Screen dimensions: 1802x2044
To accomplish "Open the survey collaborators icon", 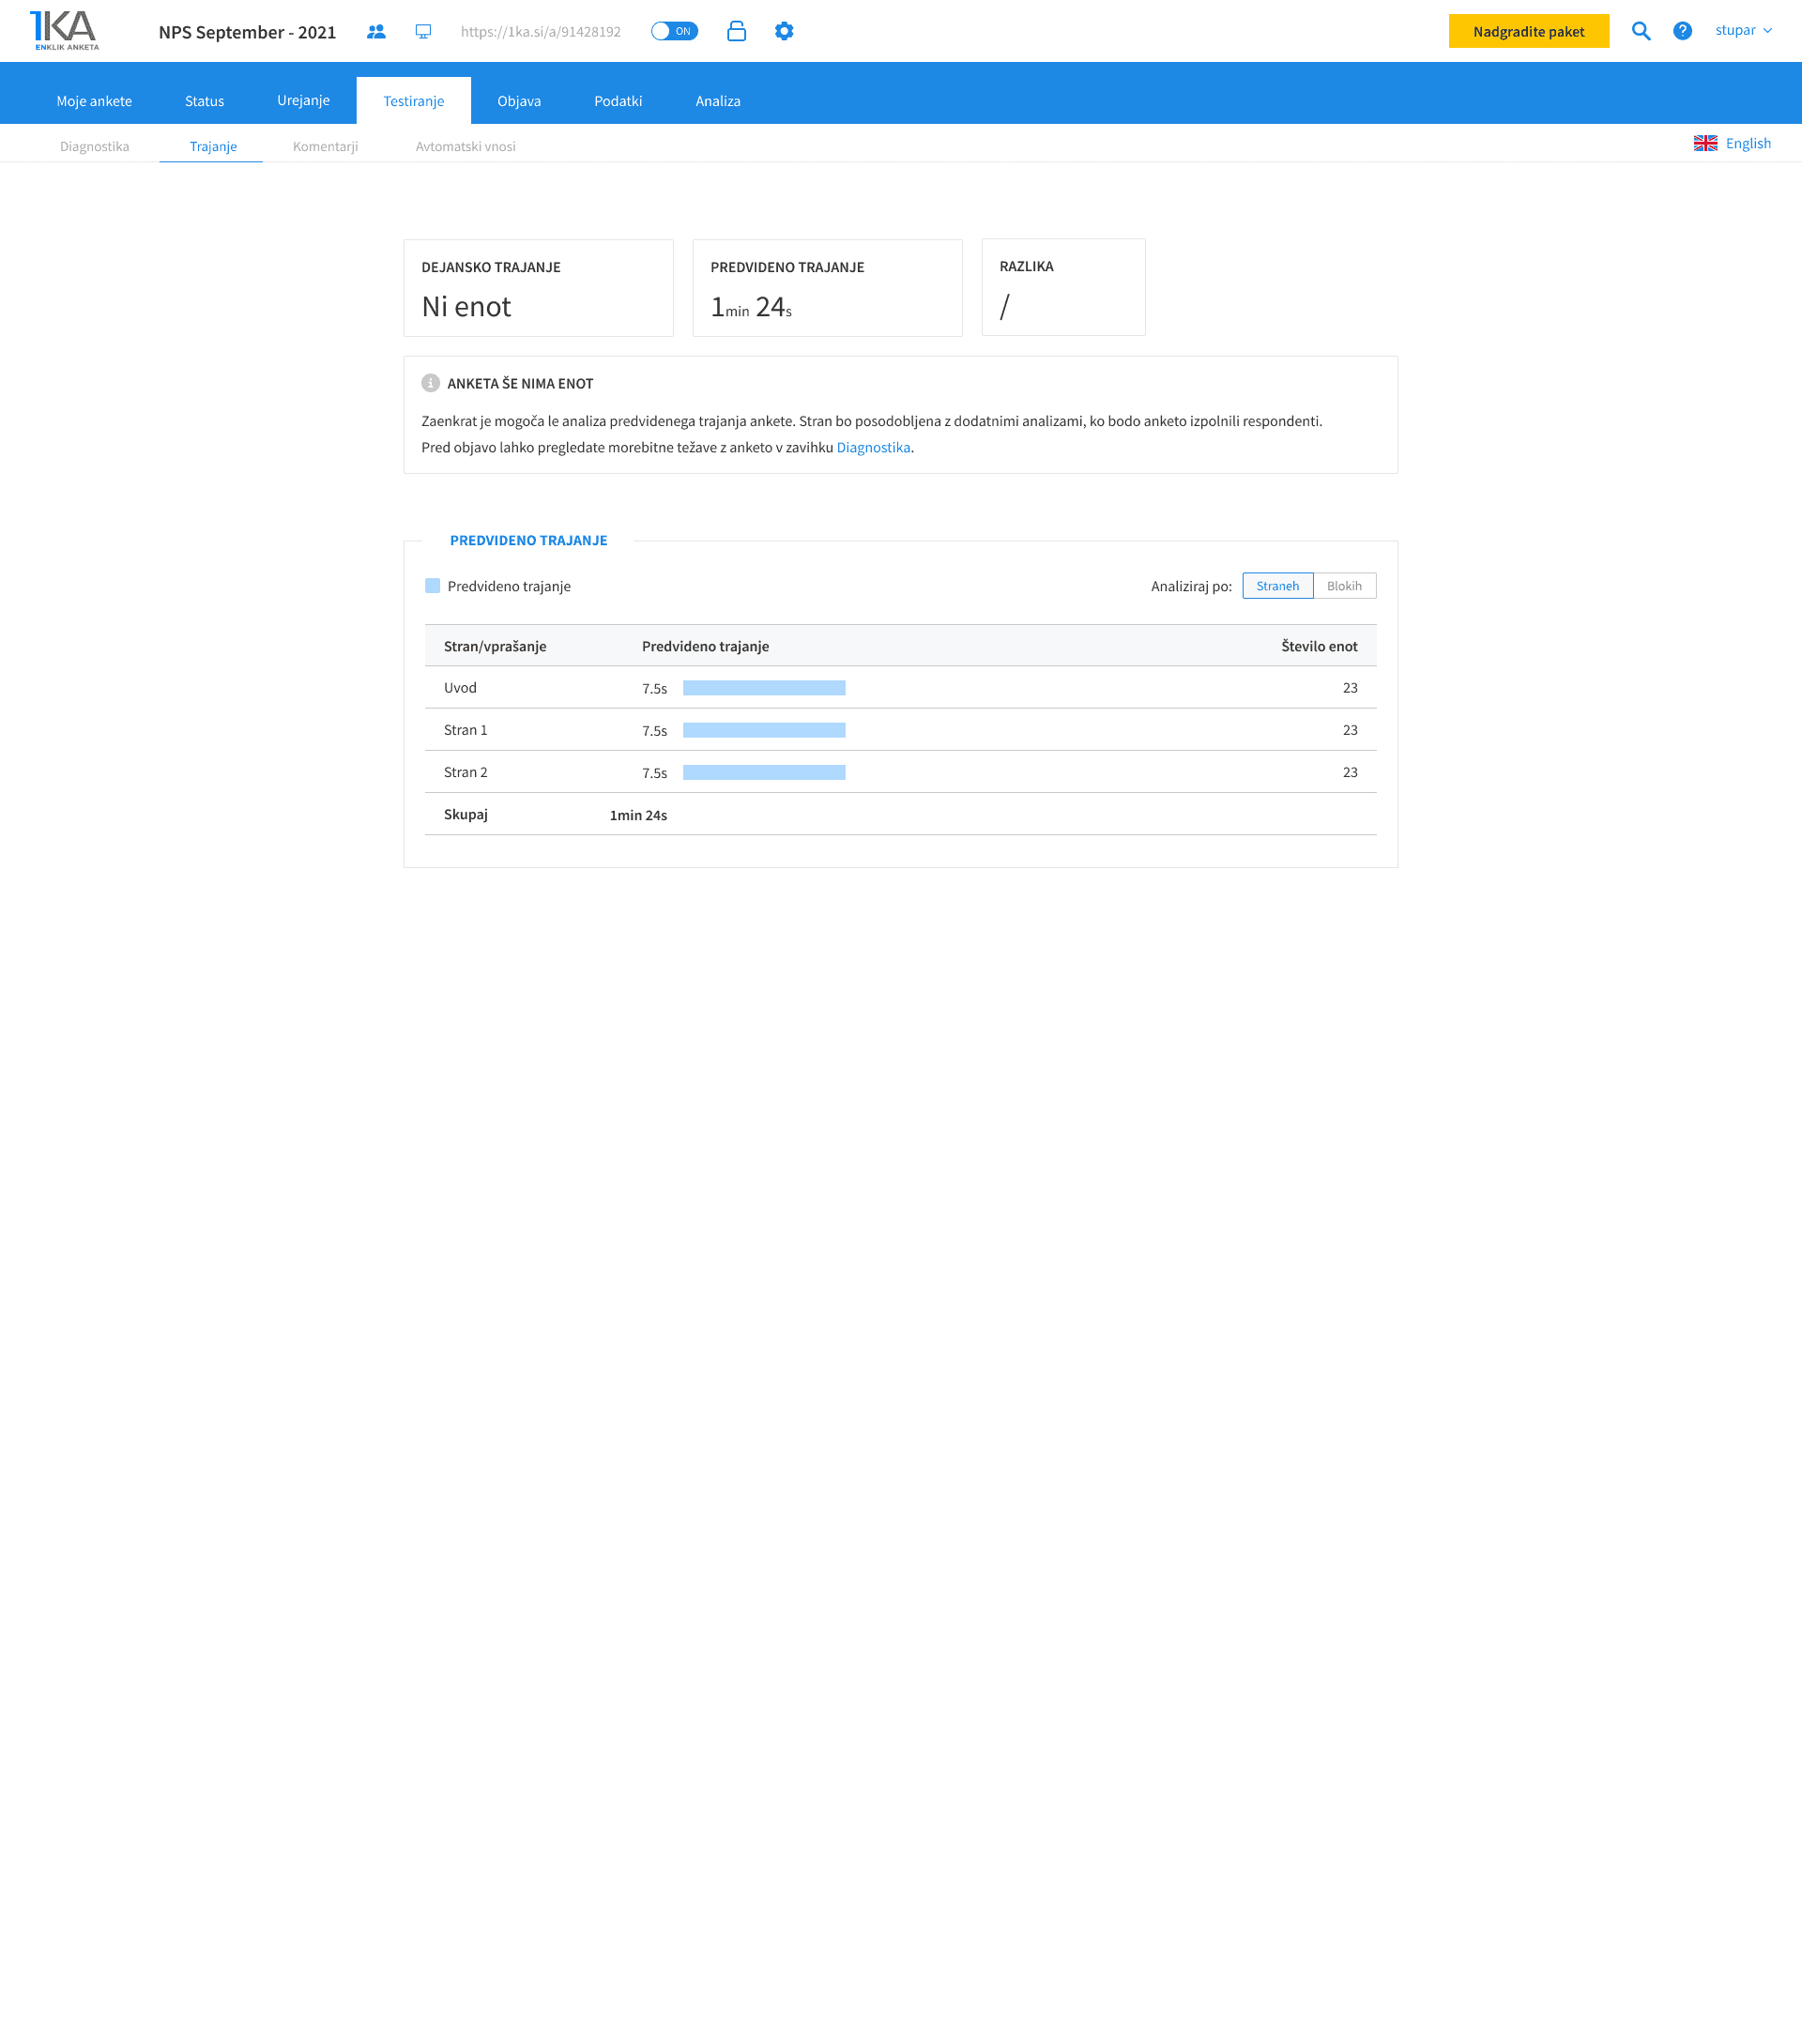I will coord(377,31).
